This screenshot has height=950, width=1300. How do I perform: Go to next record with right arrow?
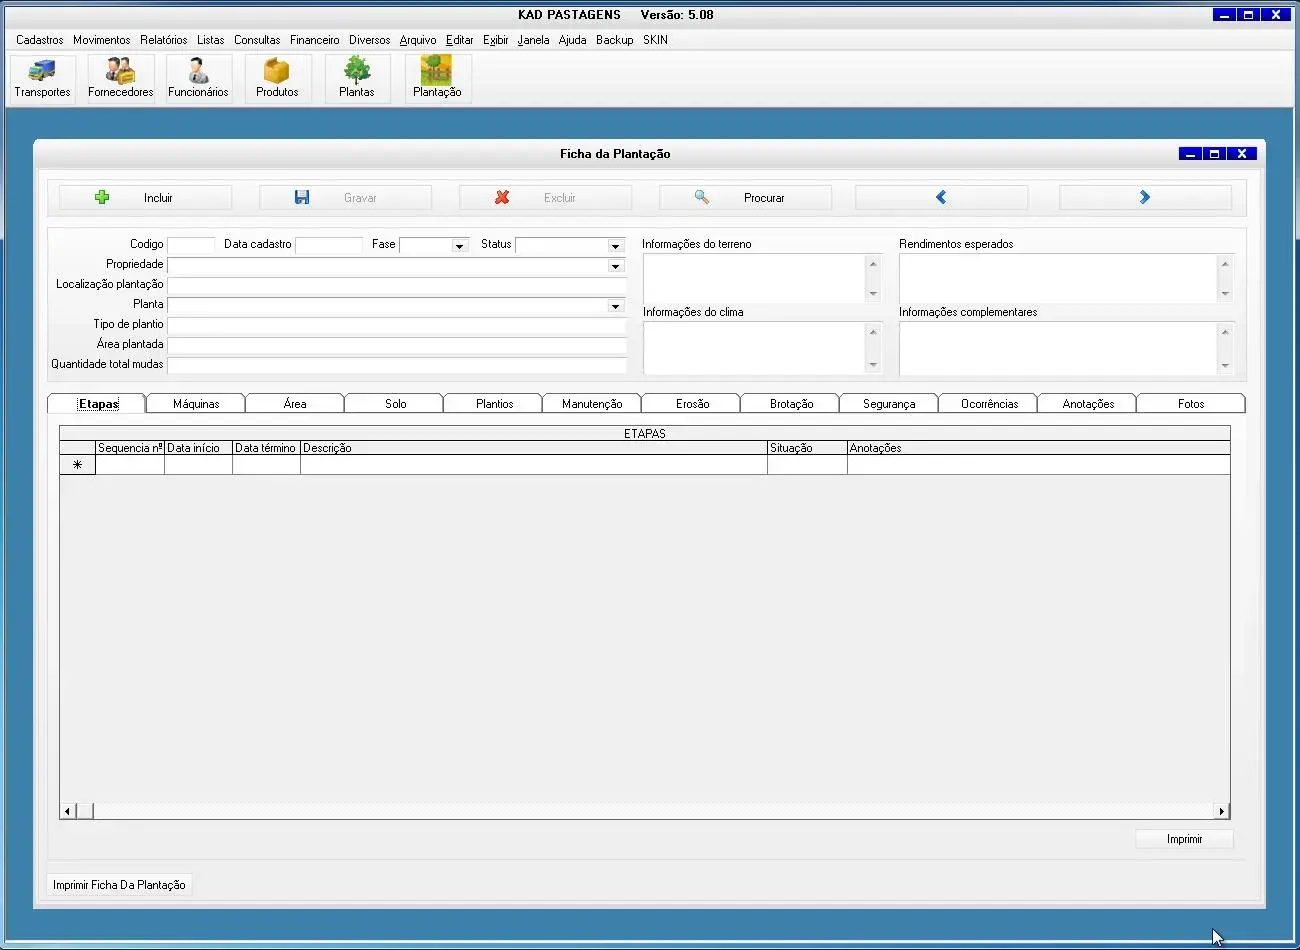click(x=1145, y=198)
